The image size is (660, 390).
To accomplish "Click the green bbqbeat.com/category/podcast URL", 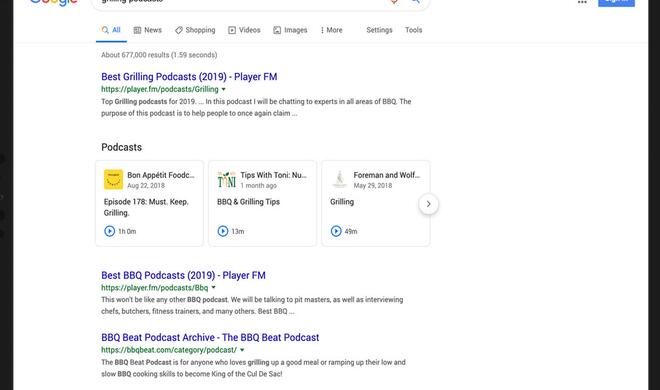I will 169,350.
